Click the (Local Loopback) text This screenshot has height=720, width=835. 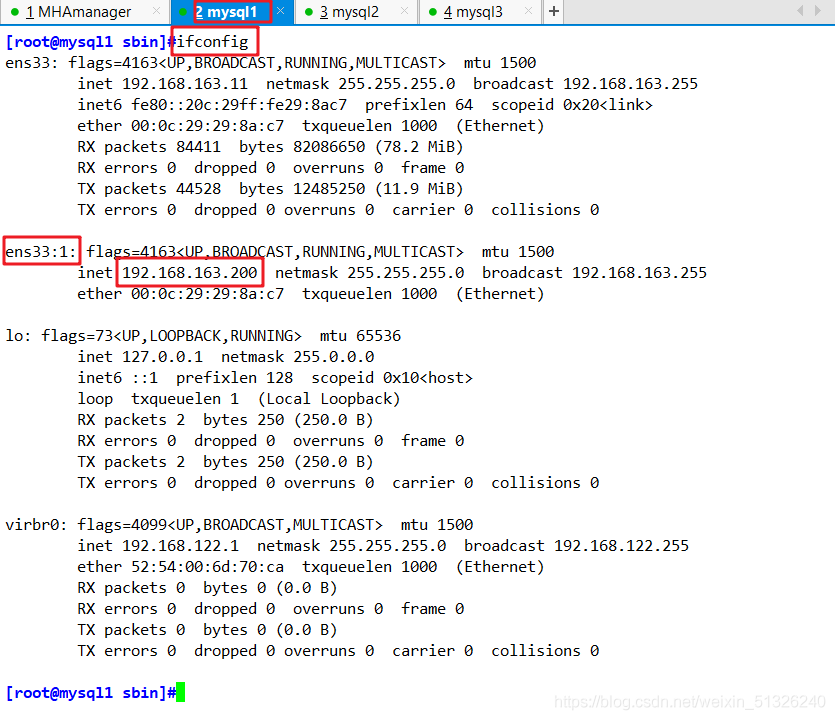coord(329,399)
